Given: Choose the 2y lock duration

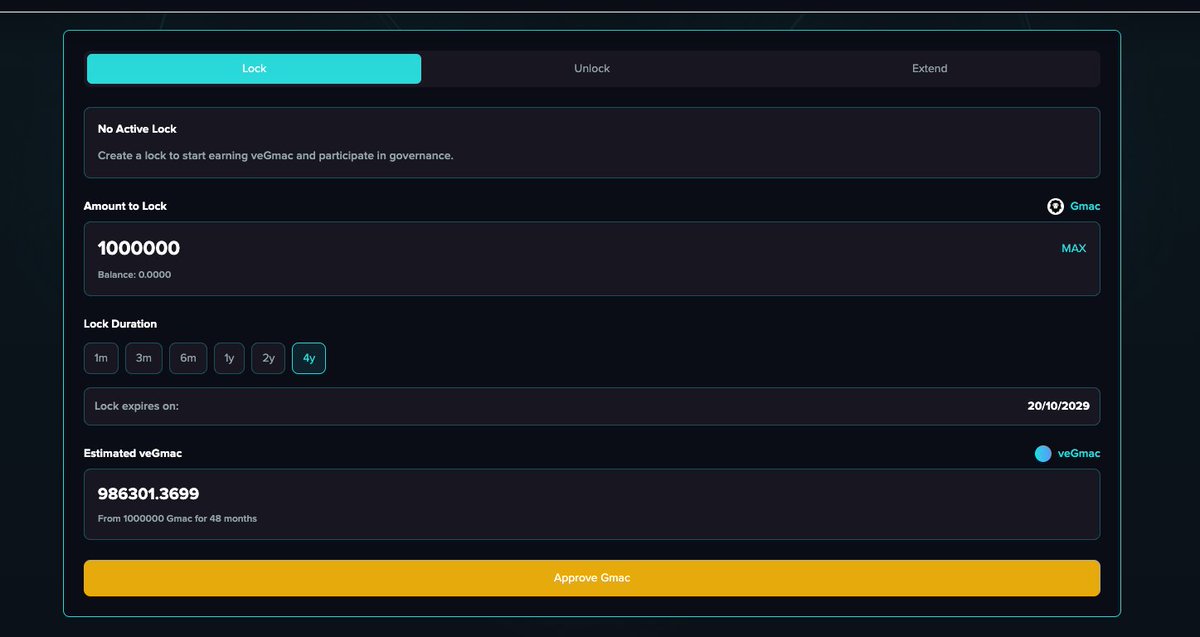Looking at the screenshot, I should [269, 358].
